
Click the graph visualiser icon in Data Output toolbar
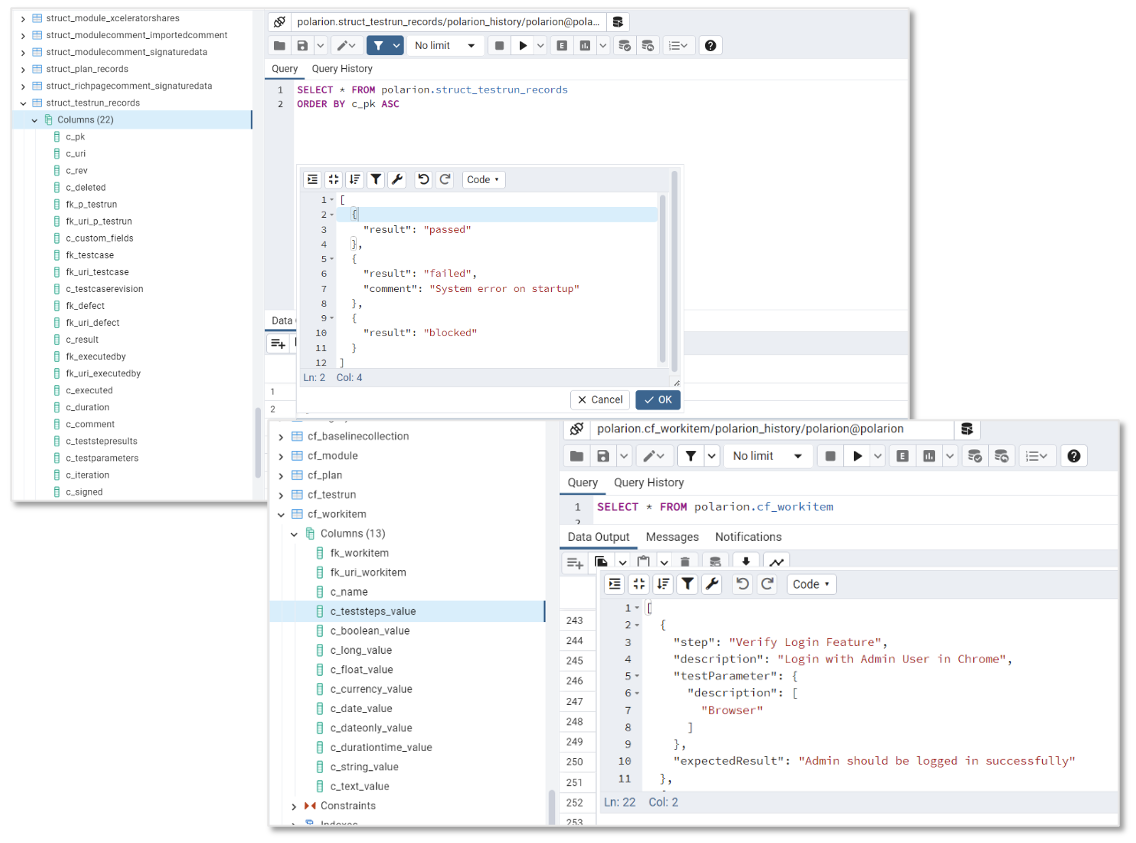point(776,563)
